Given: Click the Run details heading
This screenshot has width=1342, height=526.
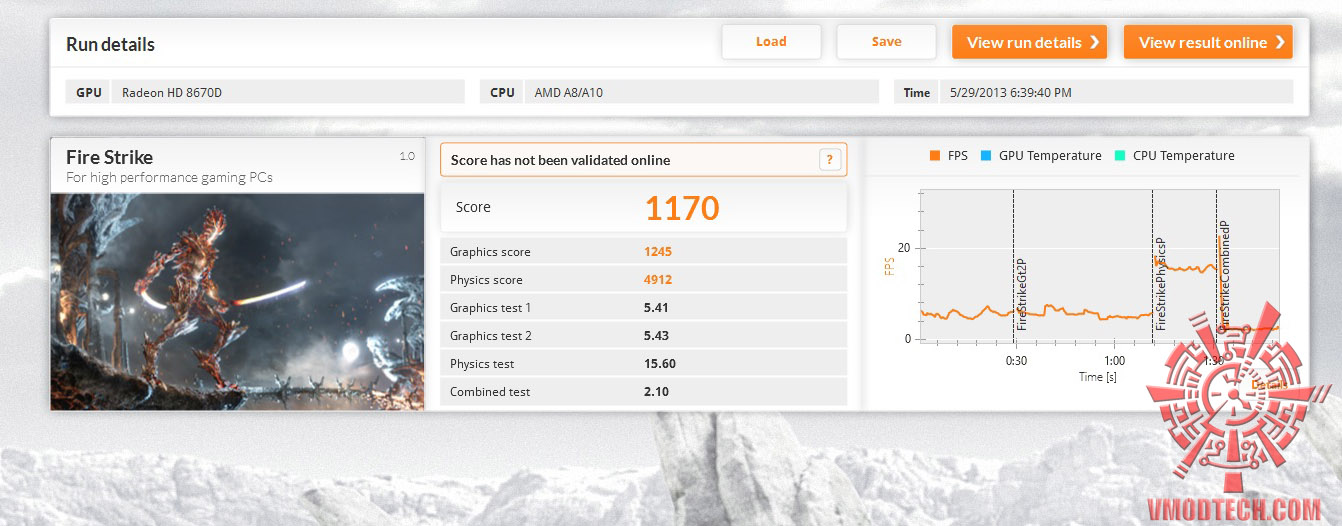Looking at the screenshot, I should point(110,44).
